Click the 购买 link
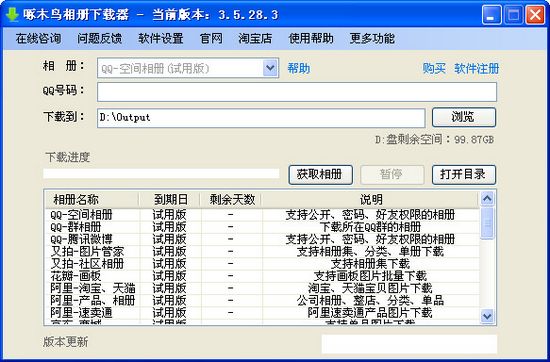This screenshot has height=362, width=550. click(434, 68)
